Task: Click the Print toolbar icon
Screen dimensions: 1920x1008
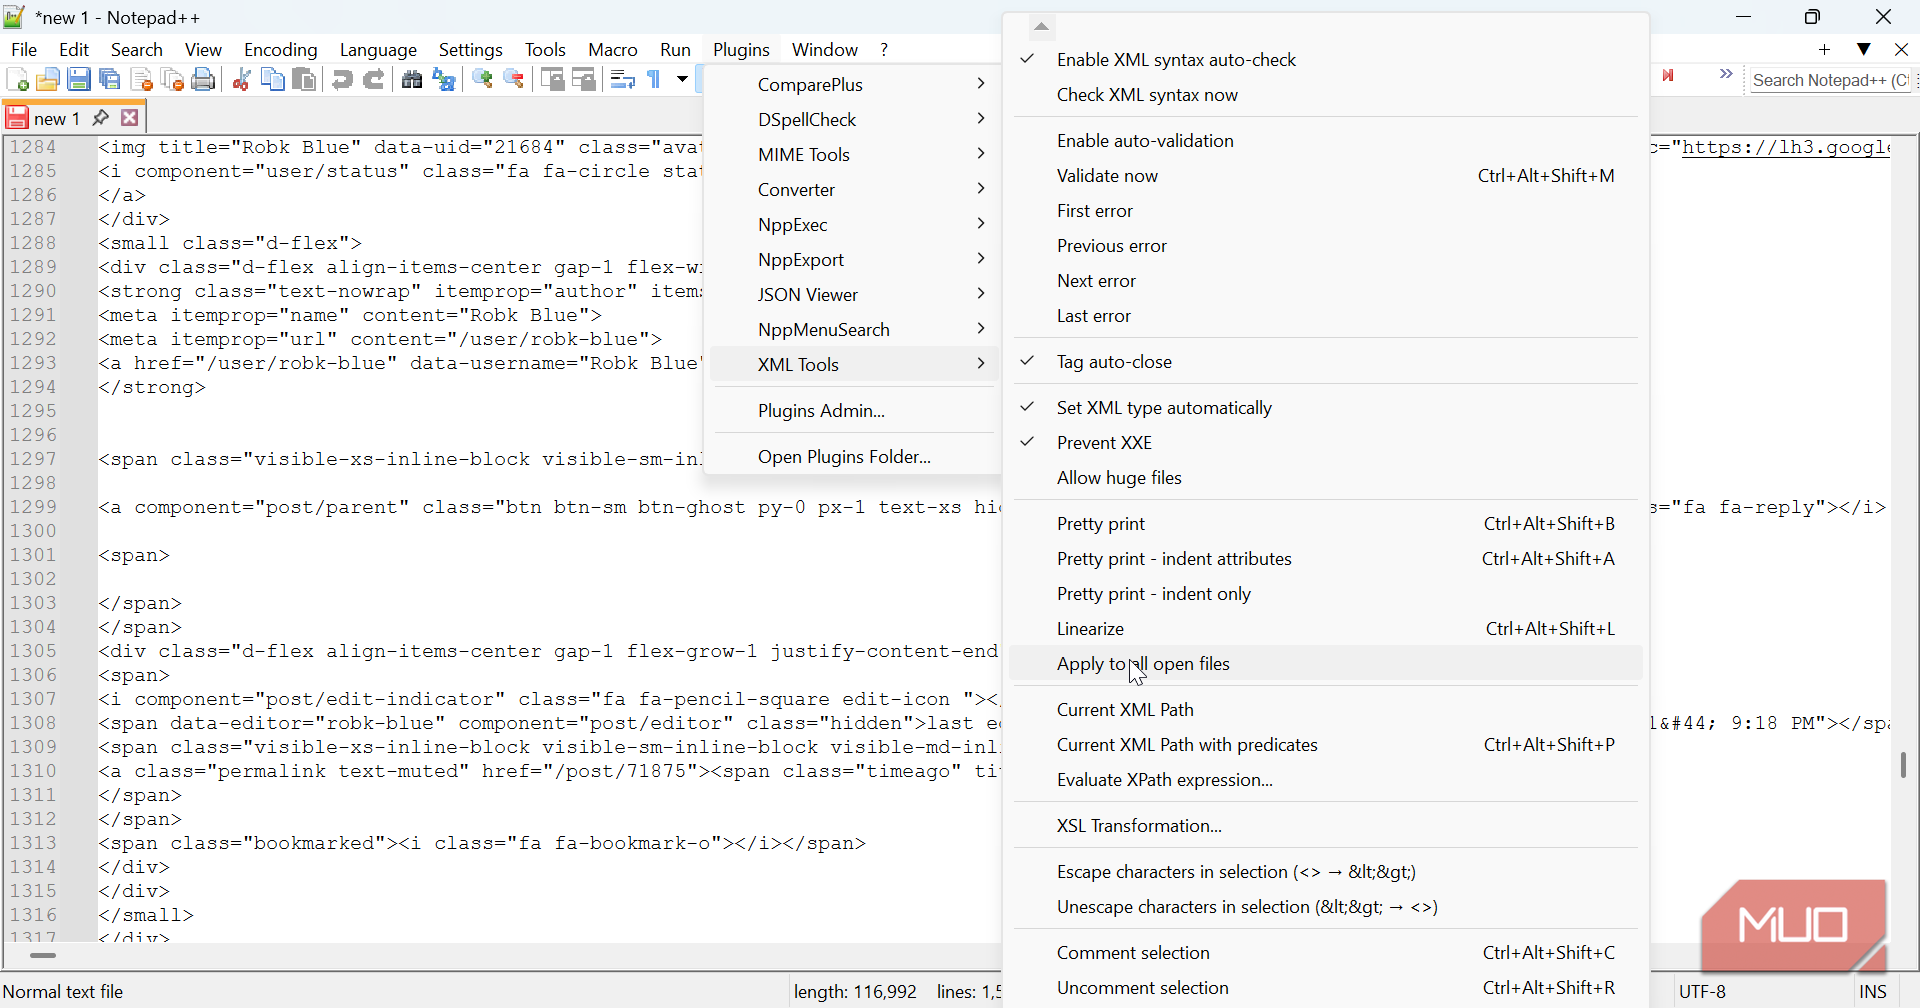Action: (204, 80)
